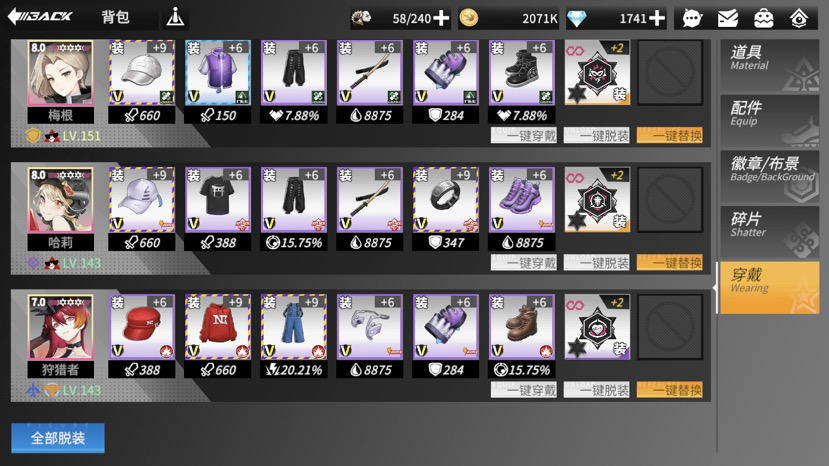
Task: Click 一键替换 in 哈莉's row
Action: click(670, 263)
